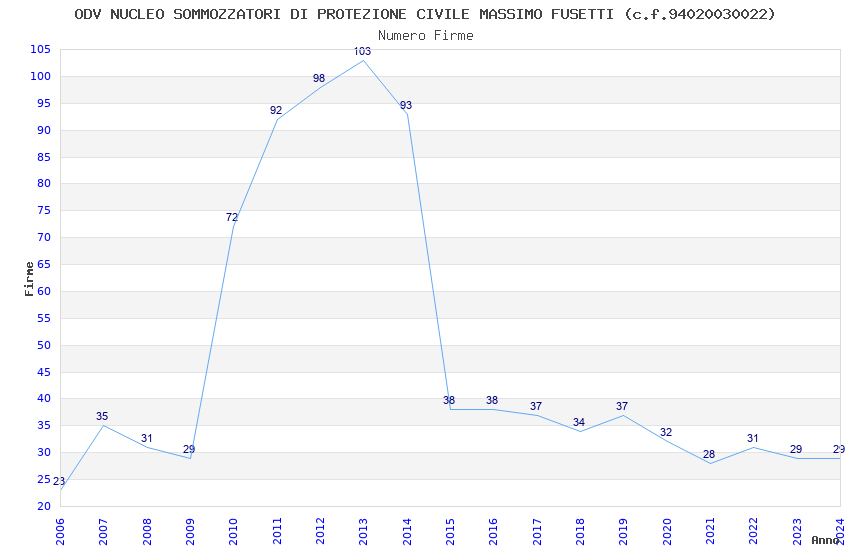Select the 'Numero Firme' subtitle
Viewport: 850px width, 550px height.
(426, 35)
